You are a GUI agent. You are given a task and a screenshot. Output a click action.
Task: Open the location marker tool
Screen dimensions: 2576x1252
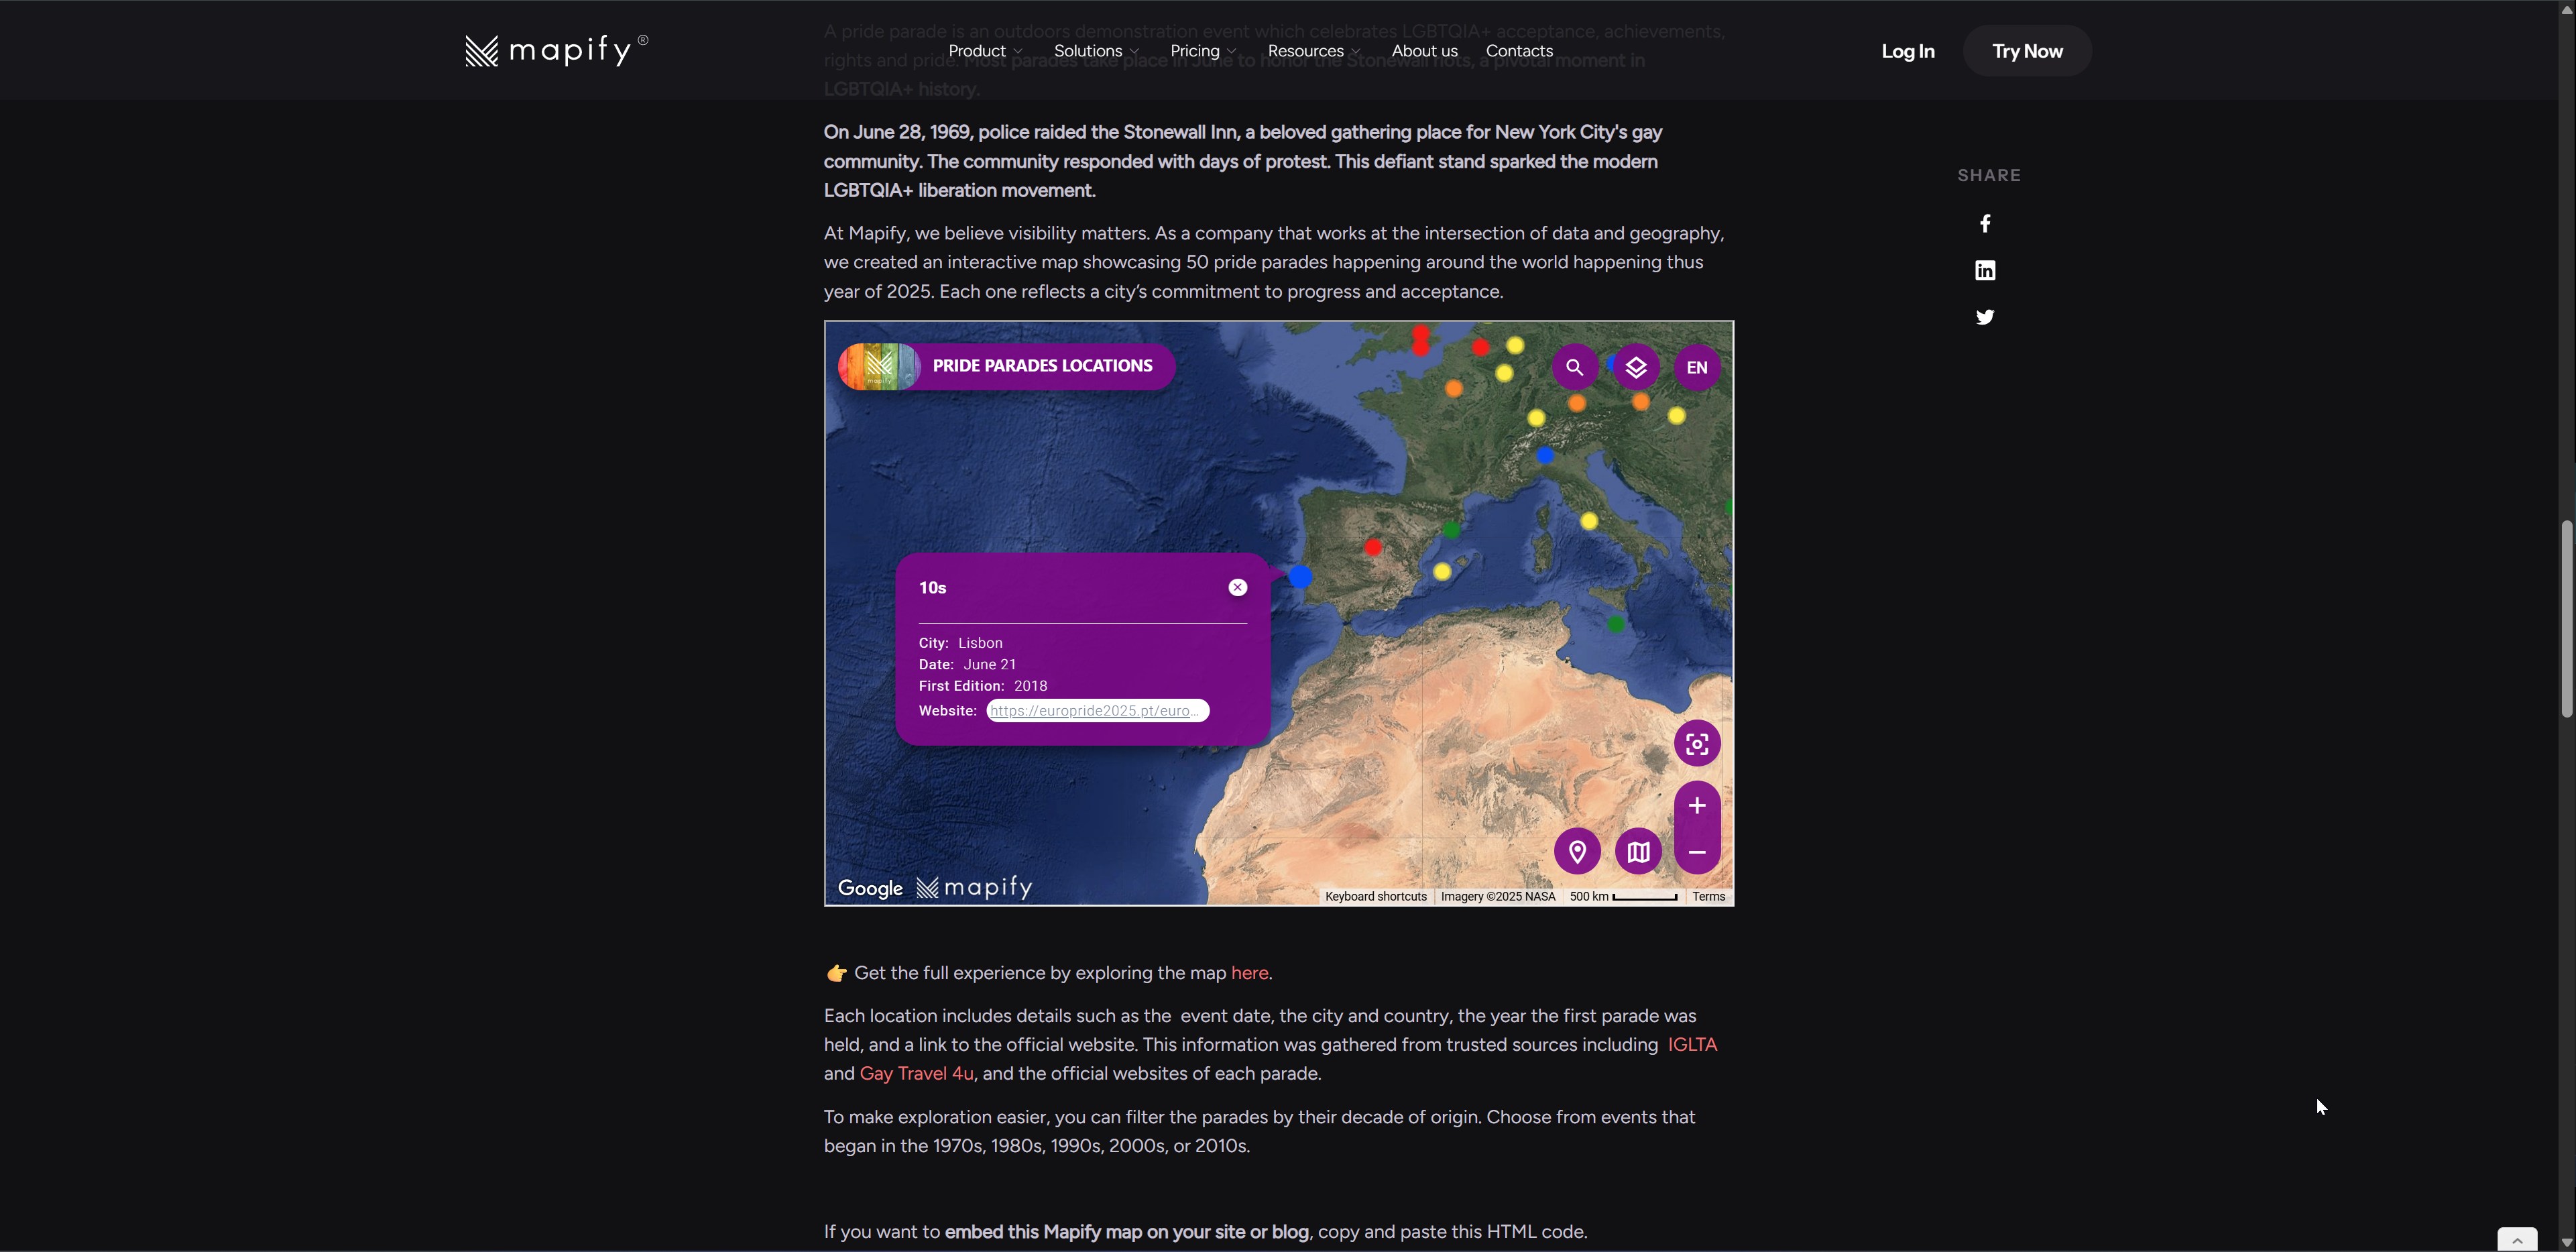click(1577, 851)
